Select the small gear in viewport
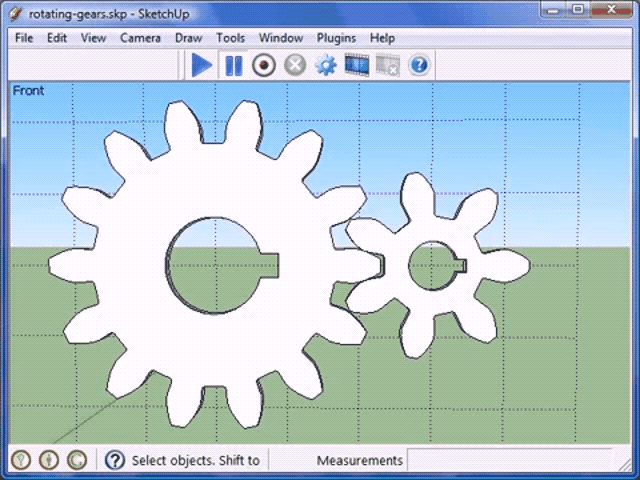Viewport: 640px width, 480px height. point(480,300)
